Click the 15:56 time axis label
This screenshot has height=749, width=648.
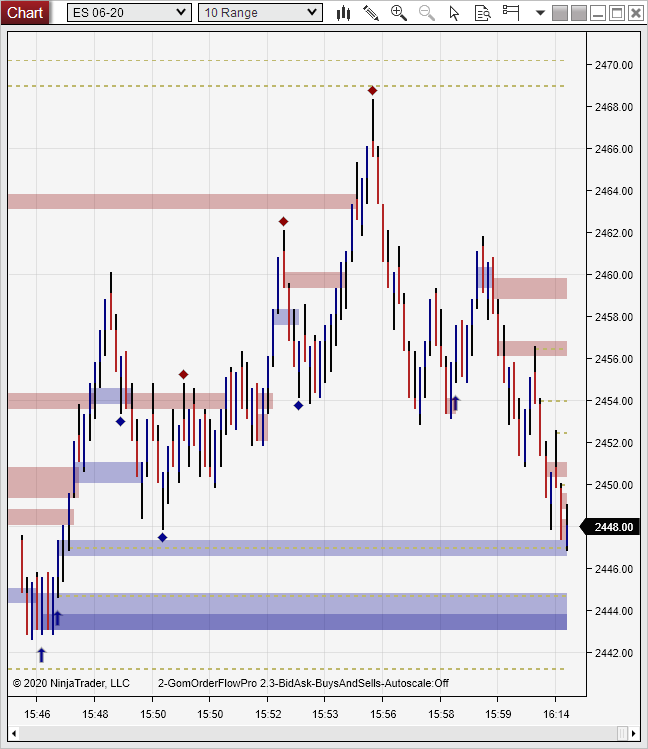(383, 714)
